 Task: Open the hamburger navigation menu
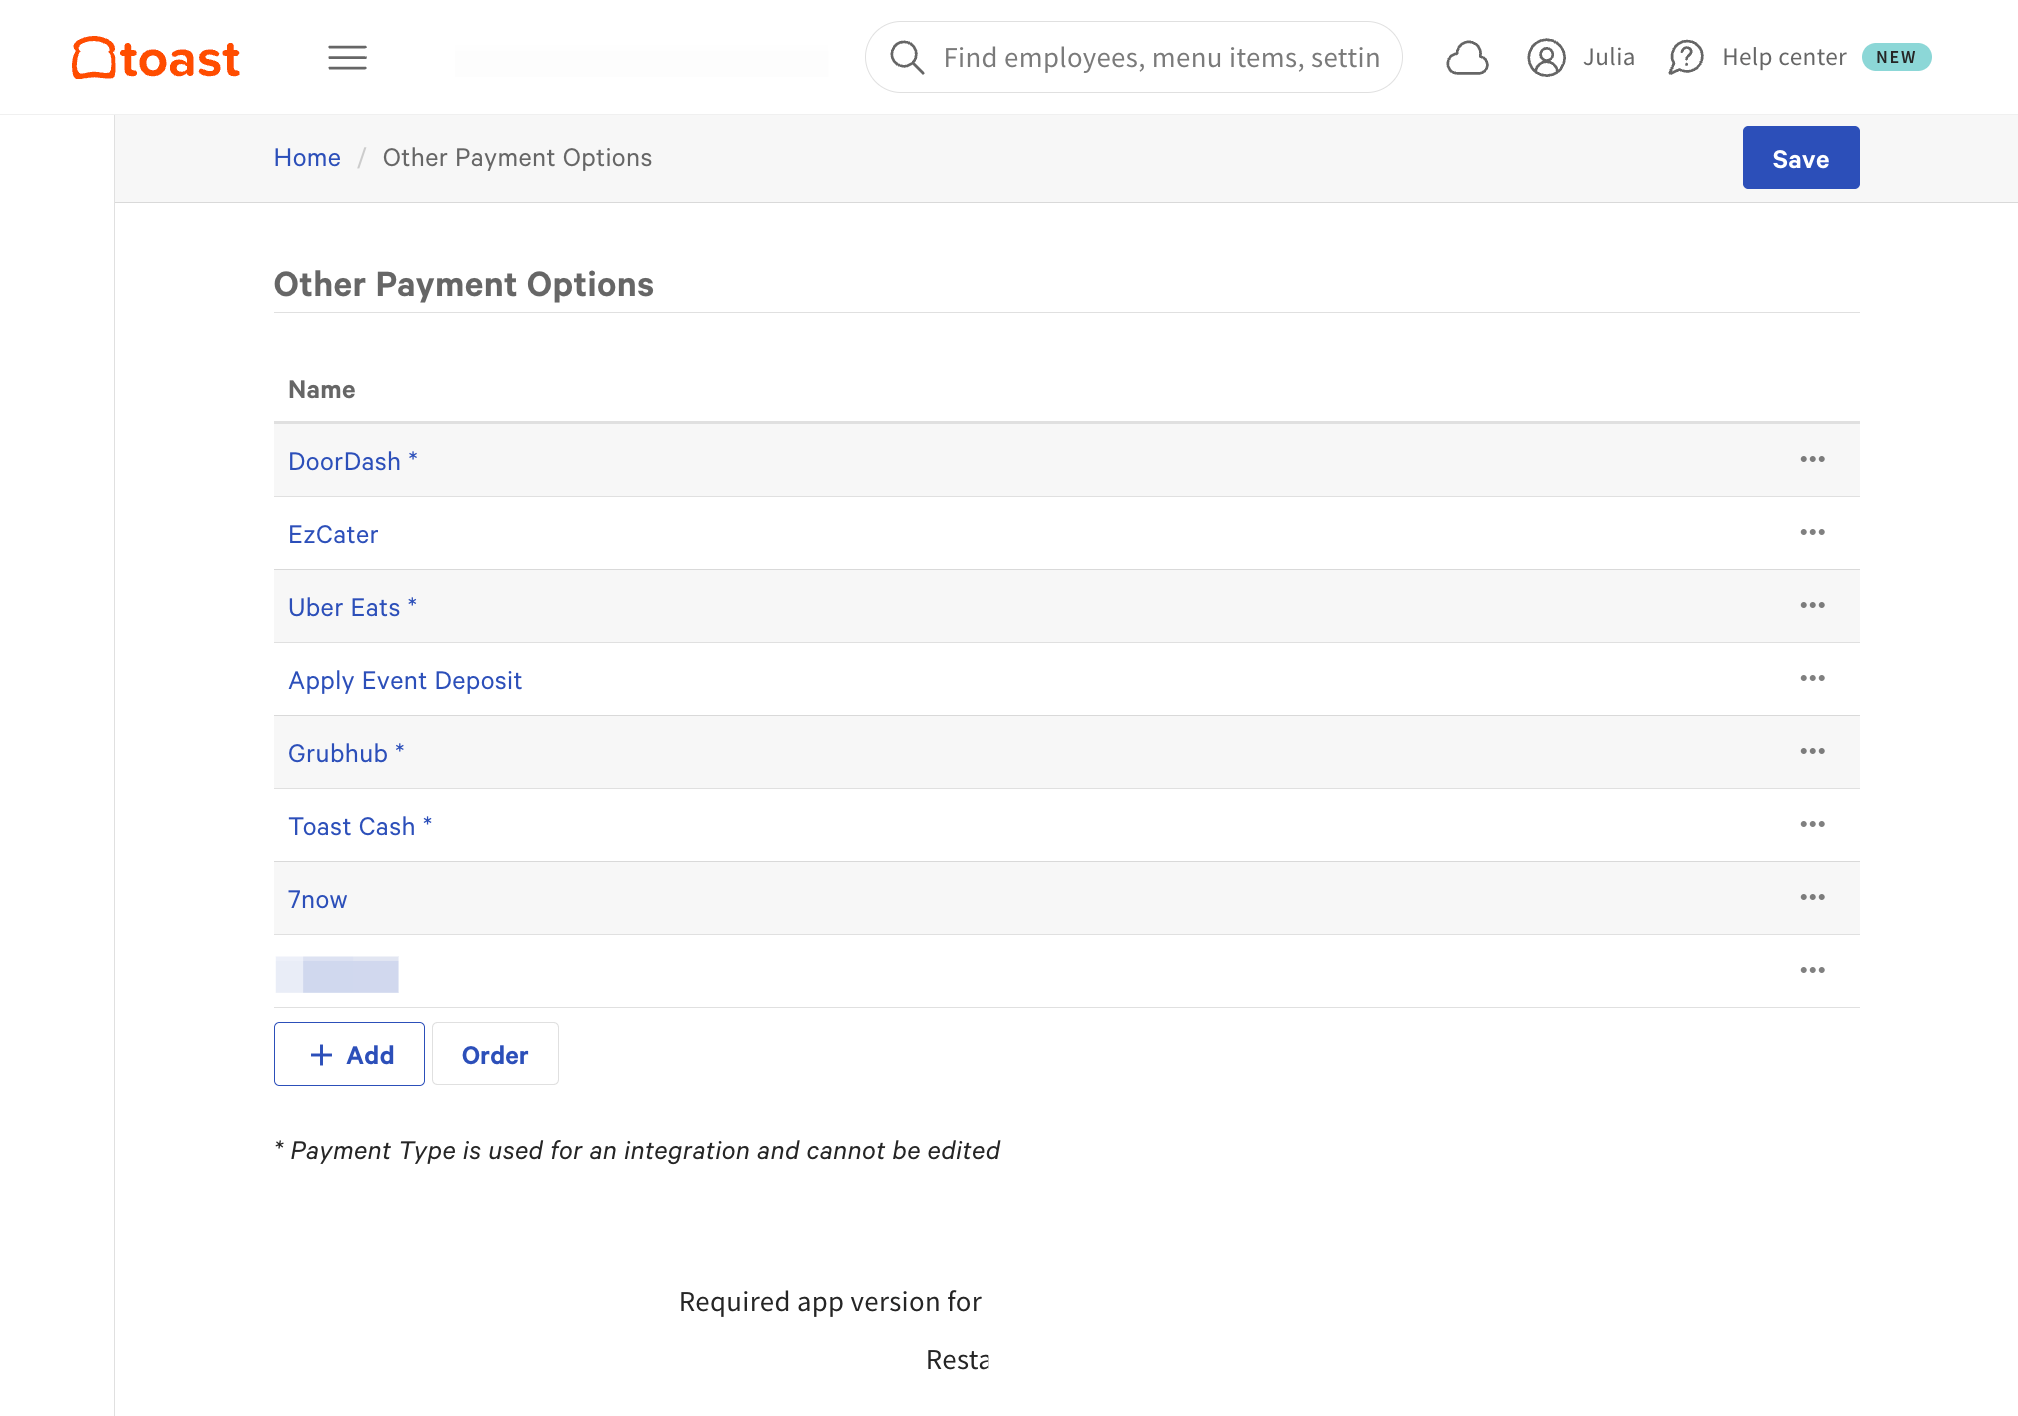tap(347, 58)
